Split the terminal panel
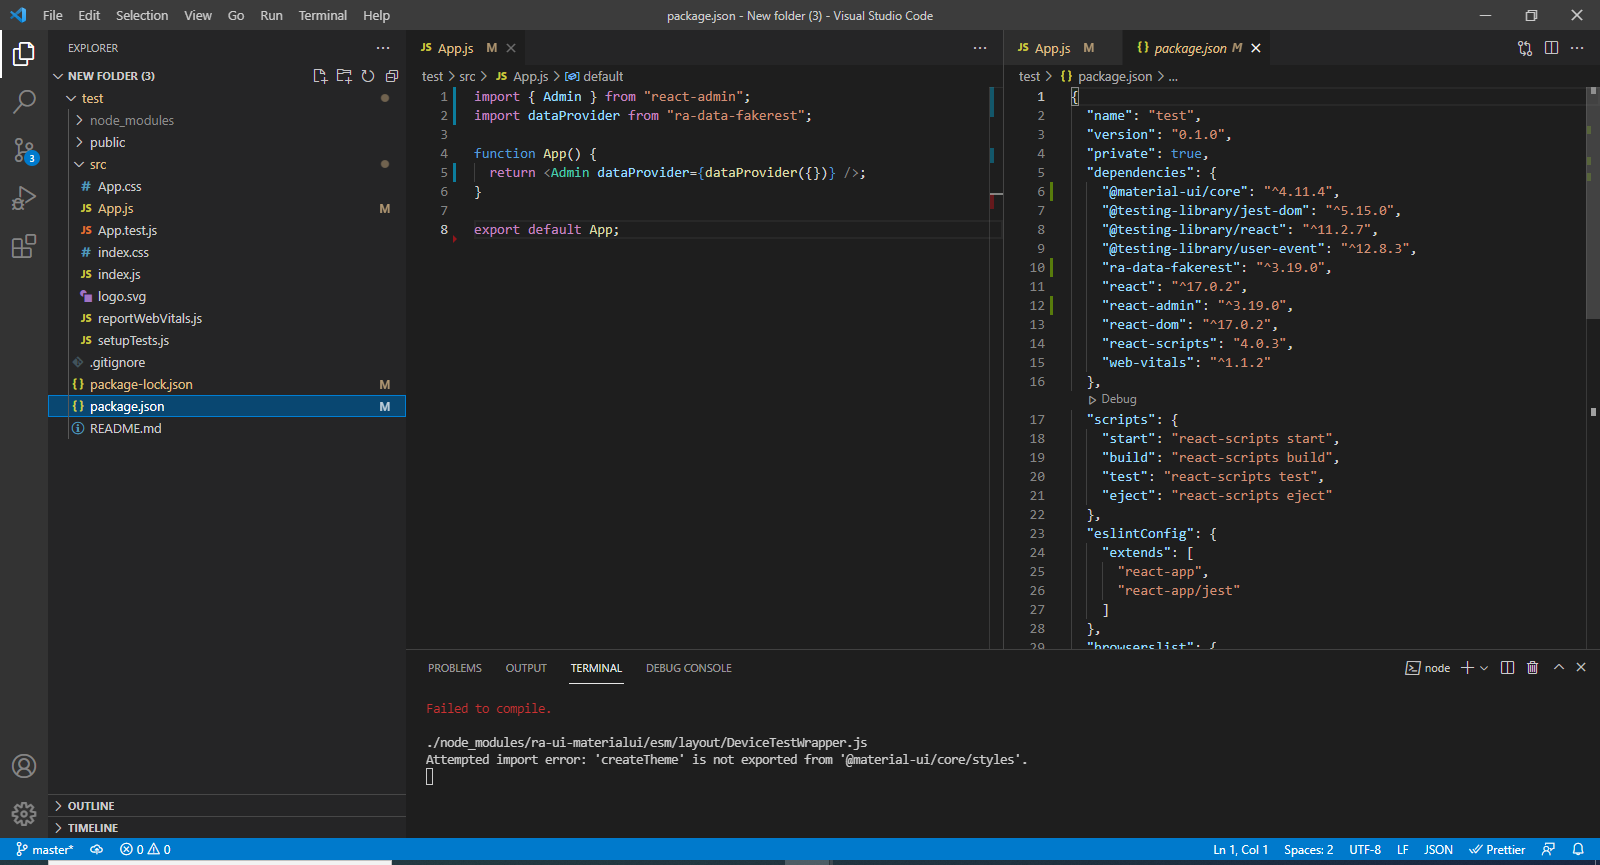The image size is (1600, 865). (x=1507, y=668)
